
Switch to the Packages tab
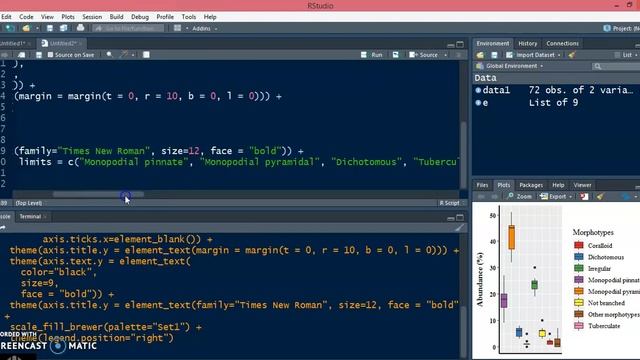pyautogui.click(x=531, y=185)
